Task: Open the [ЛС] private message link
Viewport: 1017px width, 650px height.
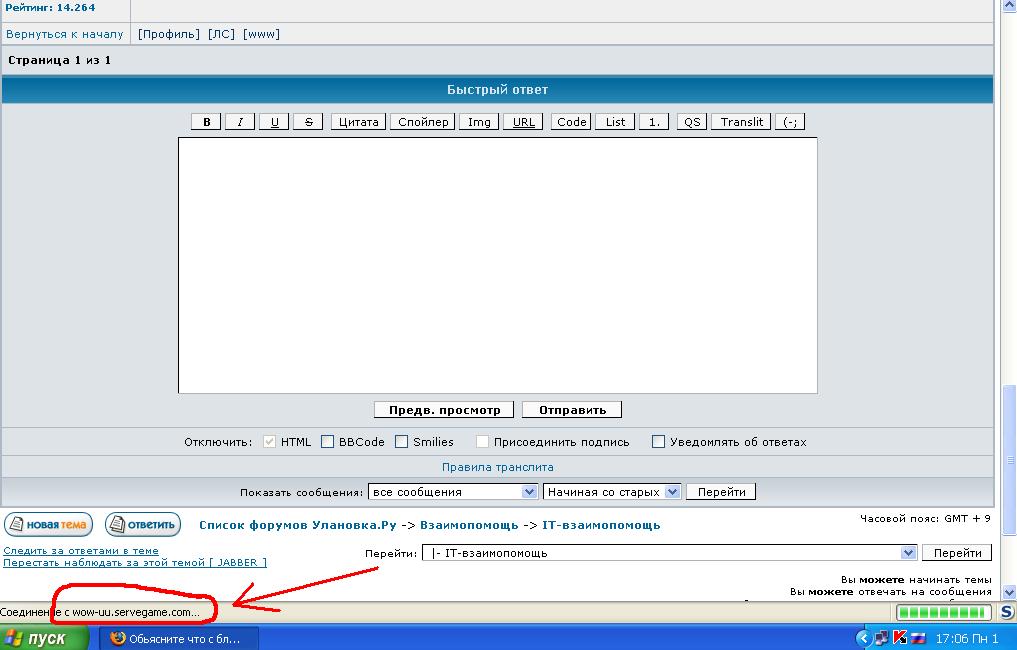Action: [x=221, y=34]
